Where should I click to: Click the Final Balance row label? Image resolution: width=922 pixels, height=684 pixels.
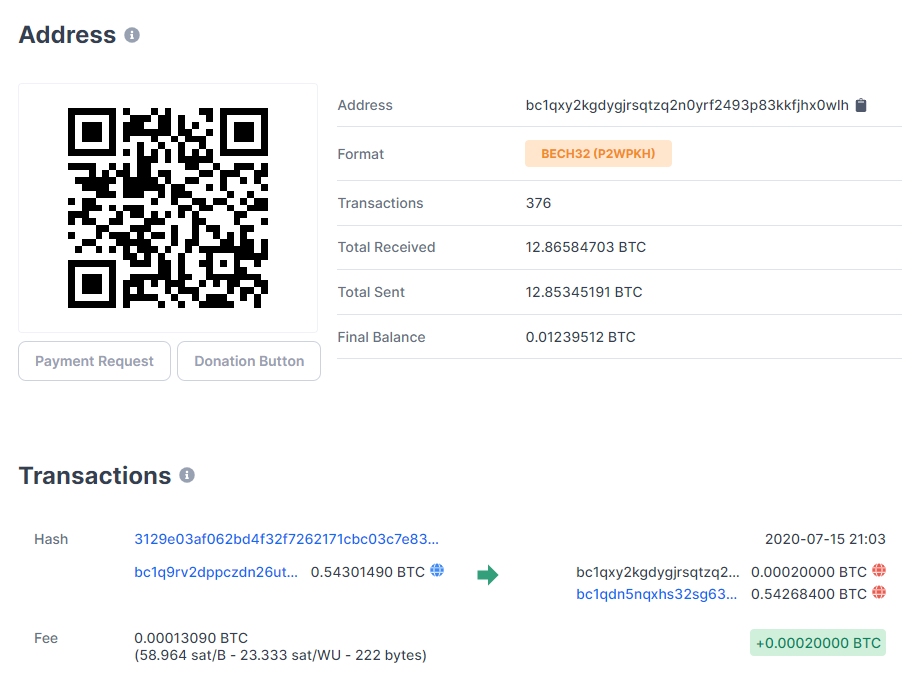[381, 337]
